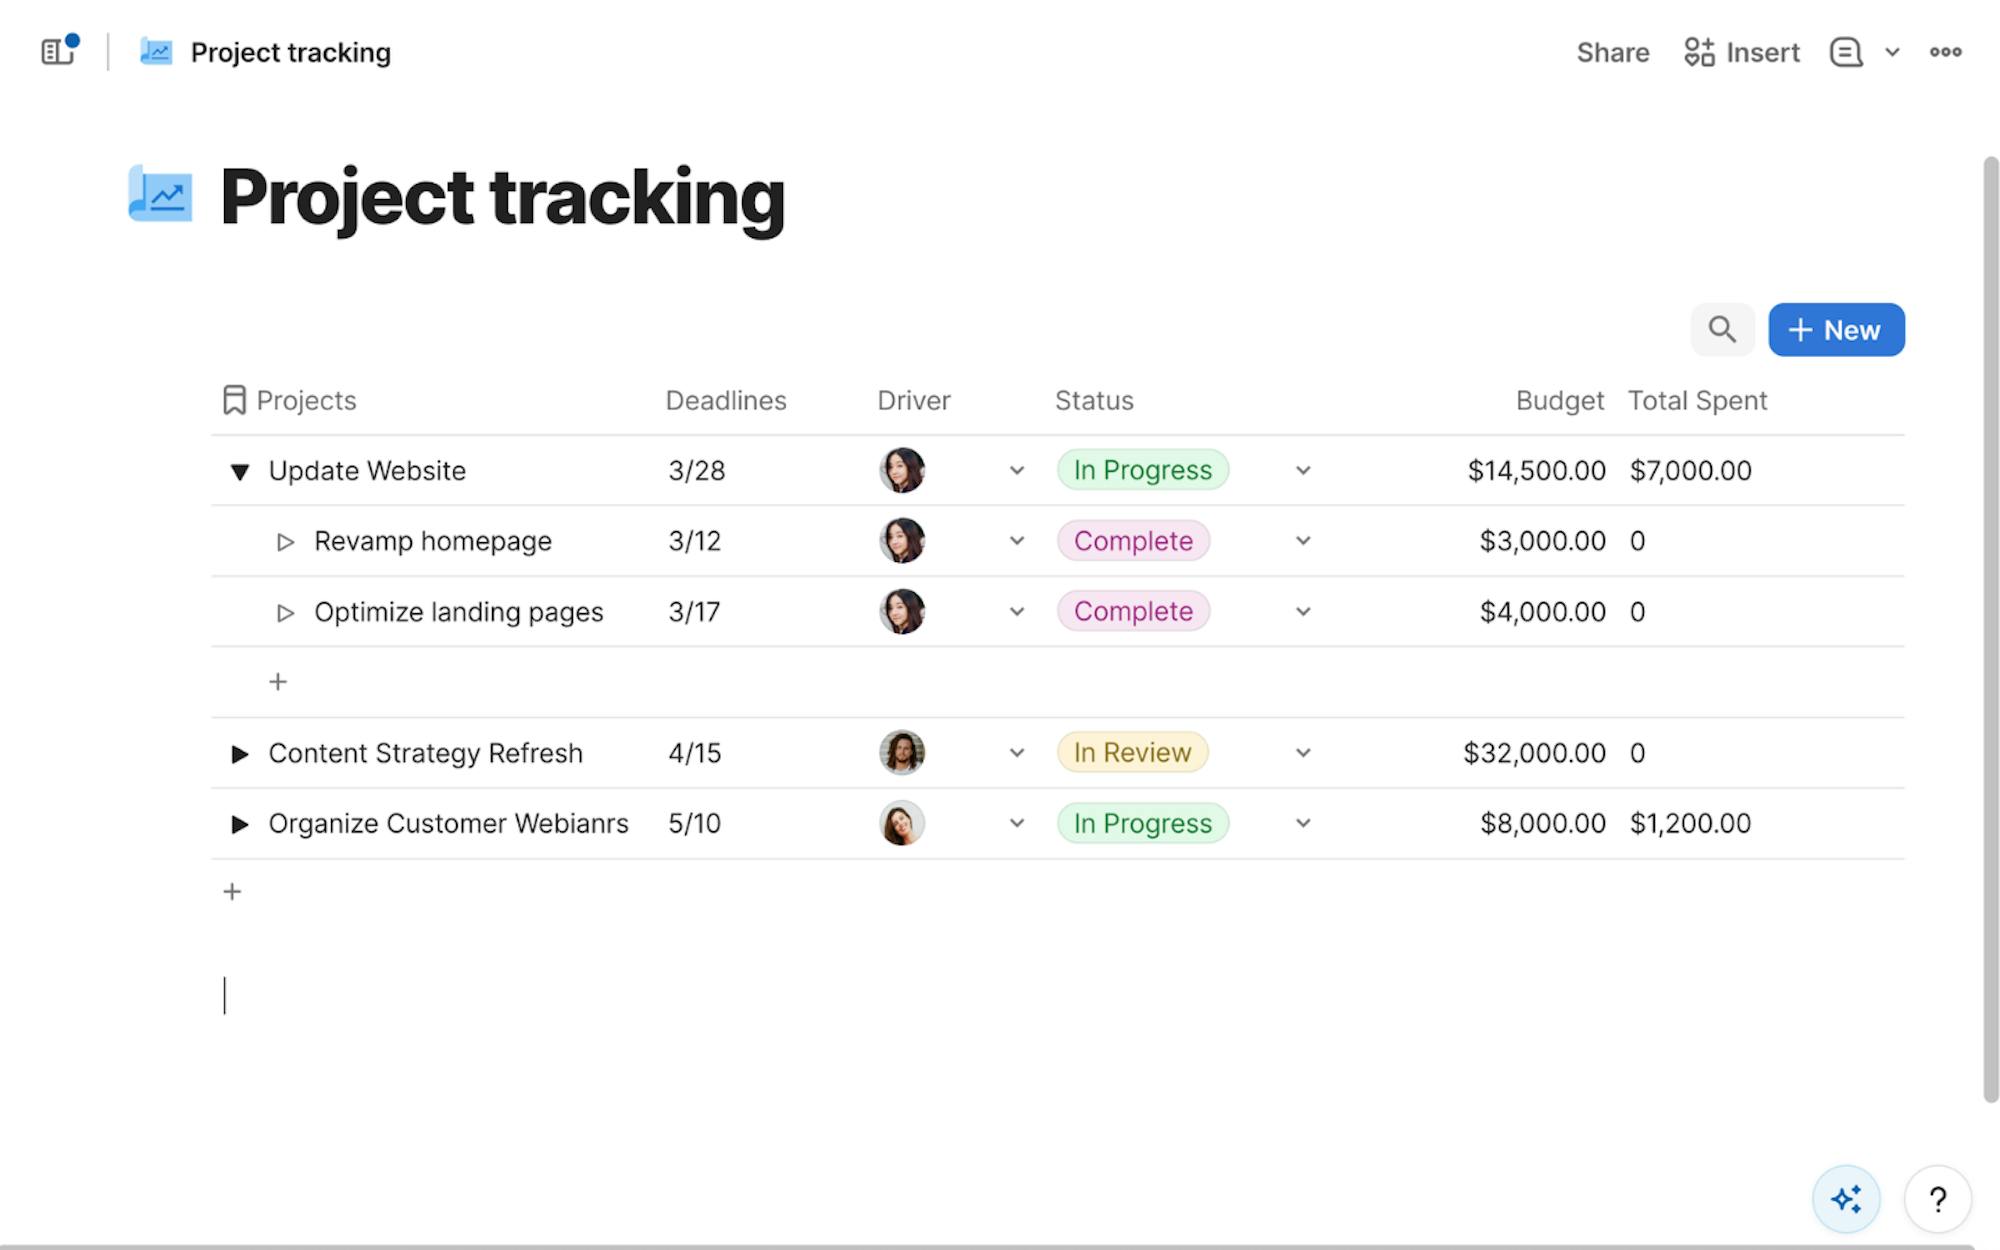Open the comments dropdown chevron in header
Image resolution: width=2000 pixels, height=1250 pixels.
click(x=1892, y=52)
